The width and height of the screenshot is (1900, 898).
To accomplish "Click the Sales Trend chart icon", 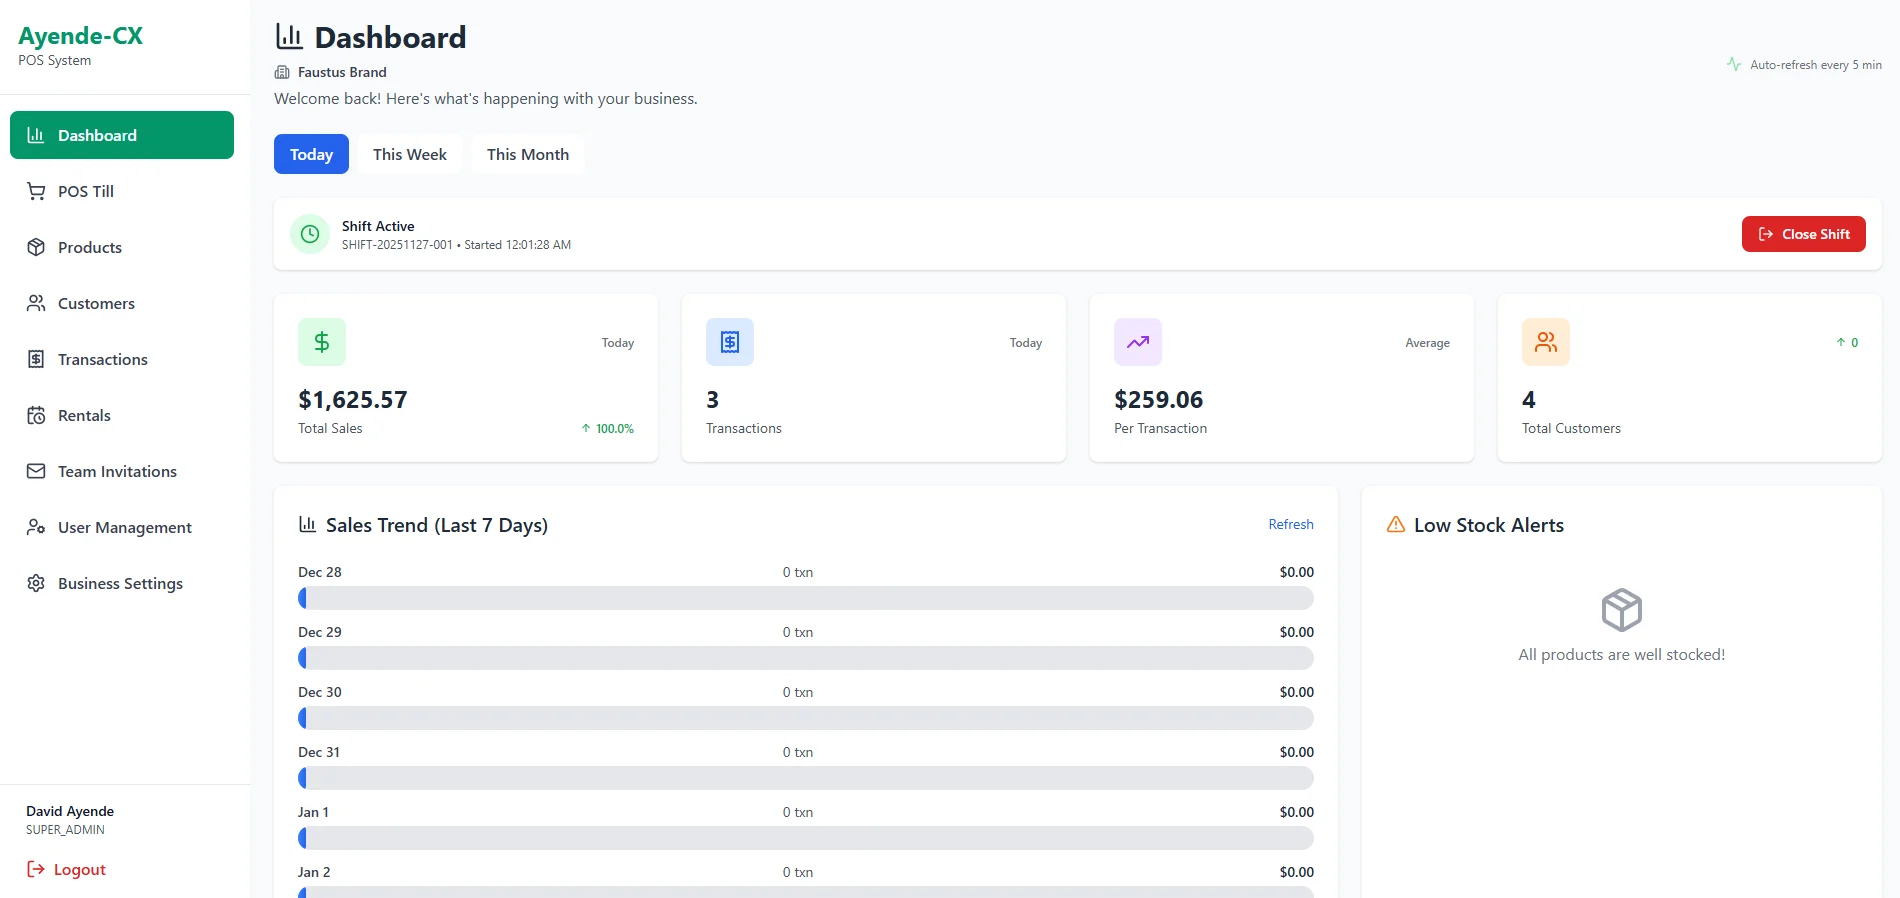I will [x=308, y=524].
